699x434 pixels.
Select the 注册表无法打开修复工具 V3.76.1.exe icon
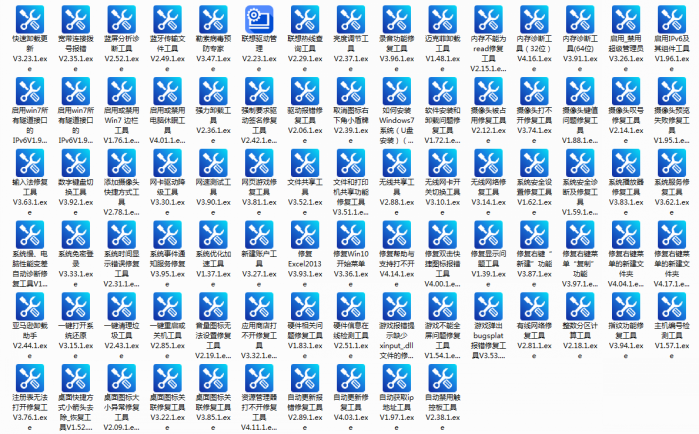pyautogui.click(x=30, y=378)
